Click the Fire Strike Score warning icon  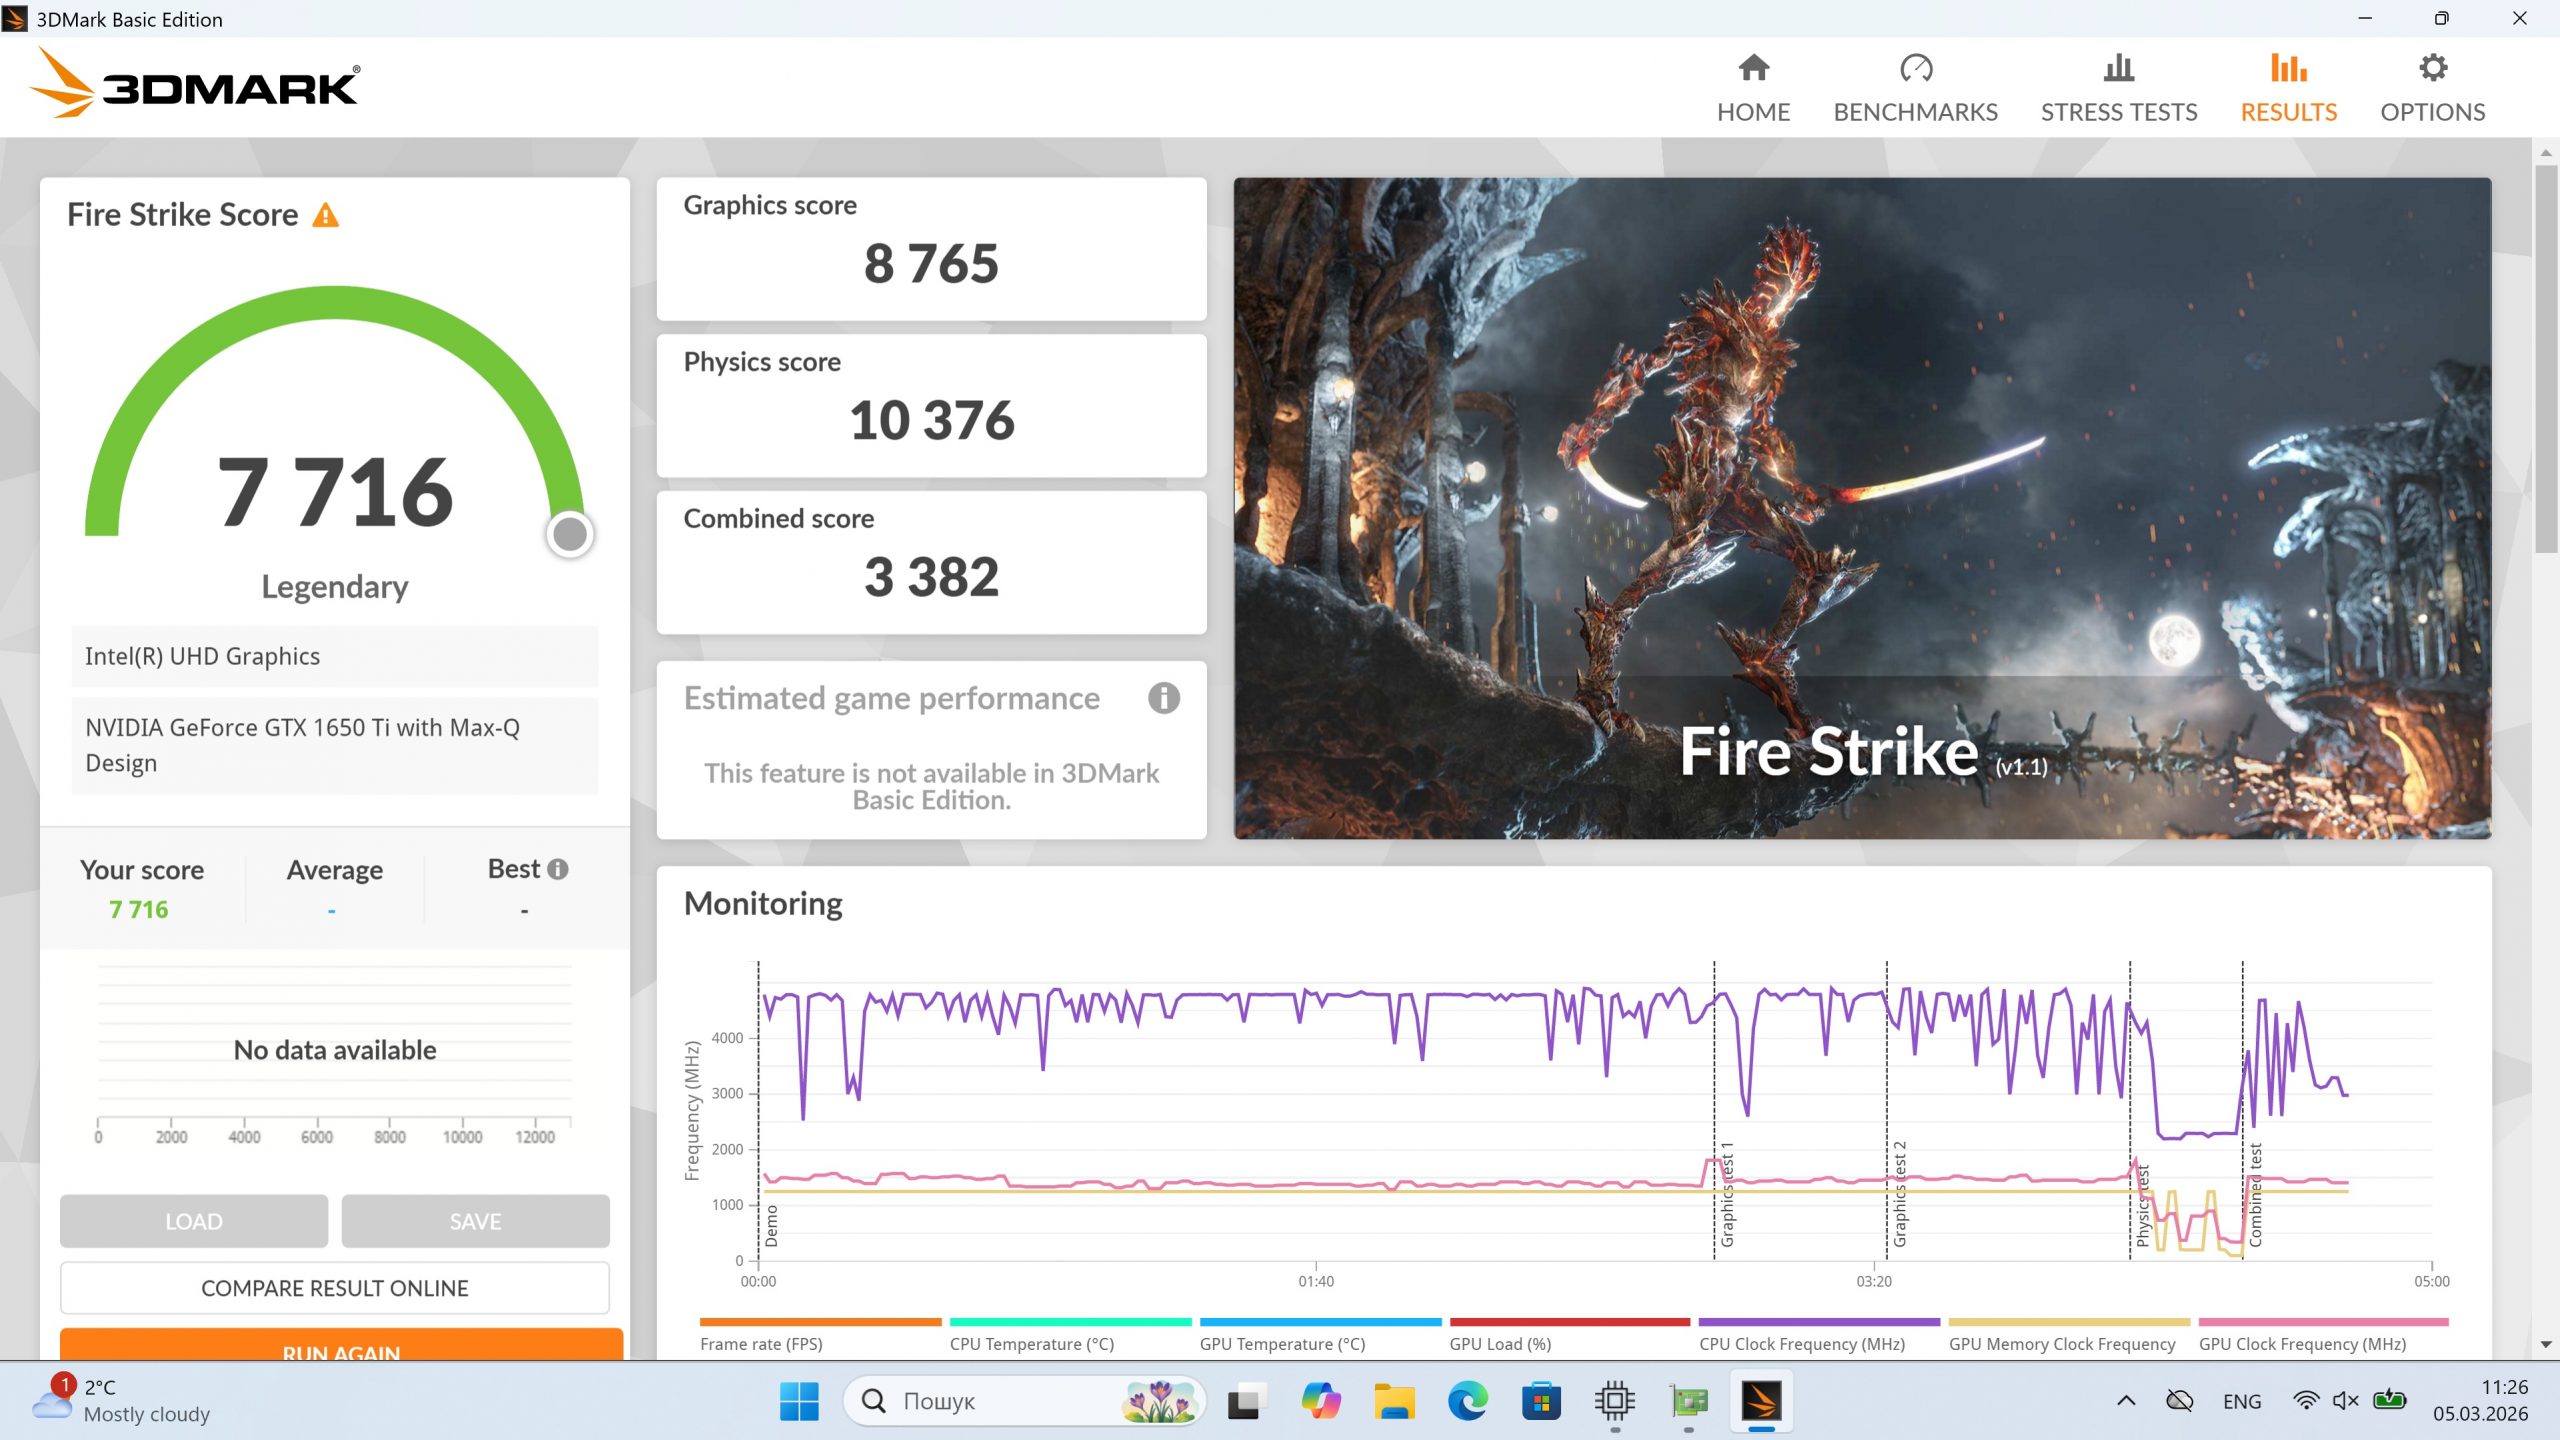tap(325, 215)
